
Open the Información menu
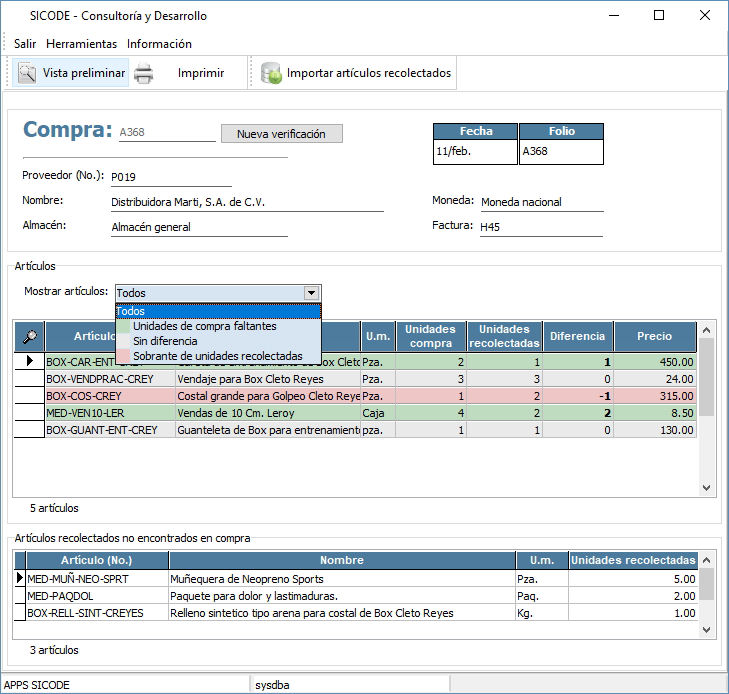pyautogui.click(x=159, y=44)
